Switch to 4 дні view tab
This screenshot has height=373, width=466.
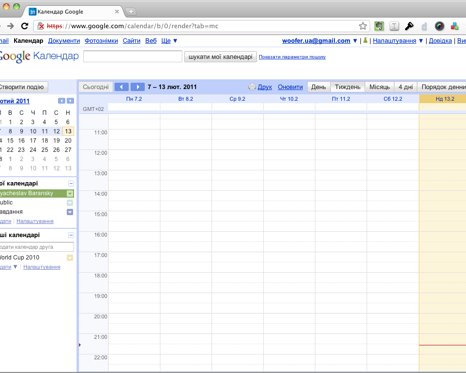[x=406, y=87]
